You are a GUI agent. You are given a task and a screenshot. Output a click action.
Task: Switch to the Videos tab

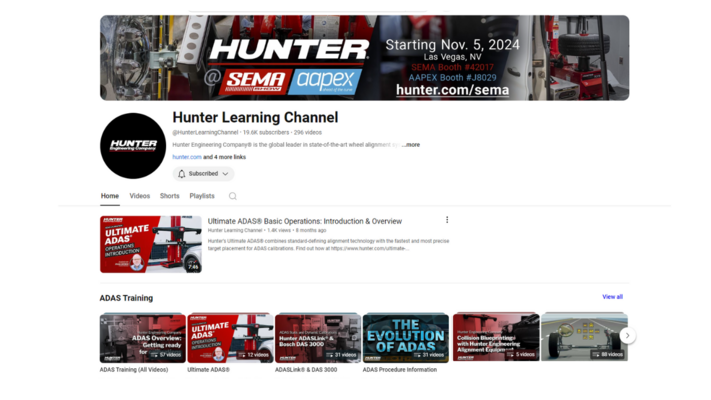coord(140,196)
